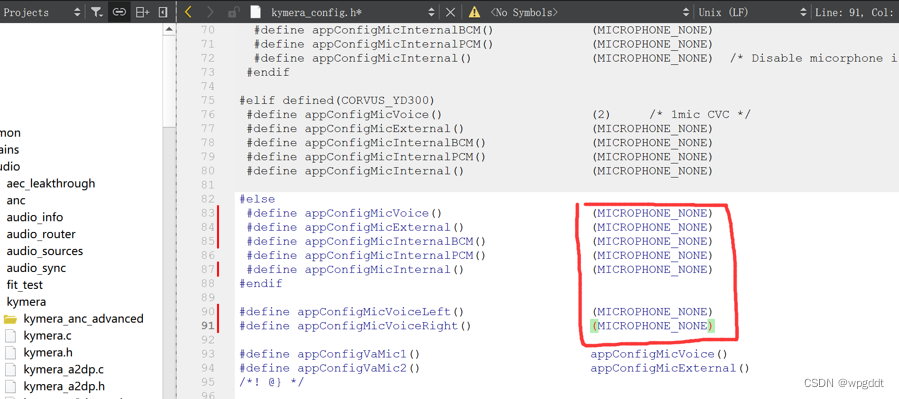Click MICROPHONE_NONE on line 91
The image size is (899, 399).
[x=652, y=326]
